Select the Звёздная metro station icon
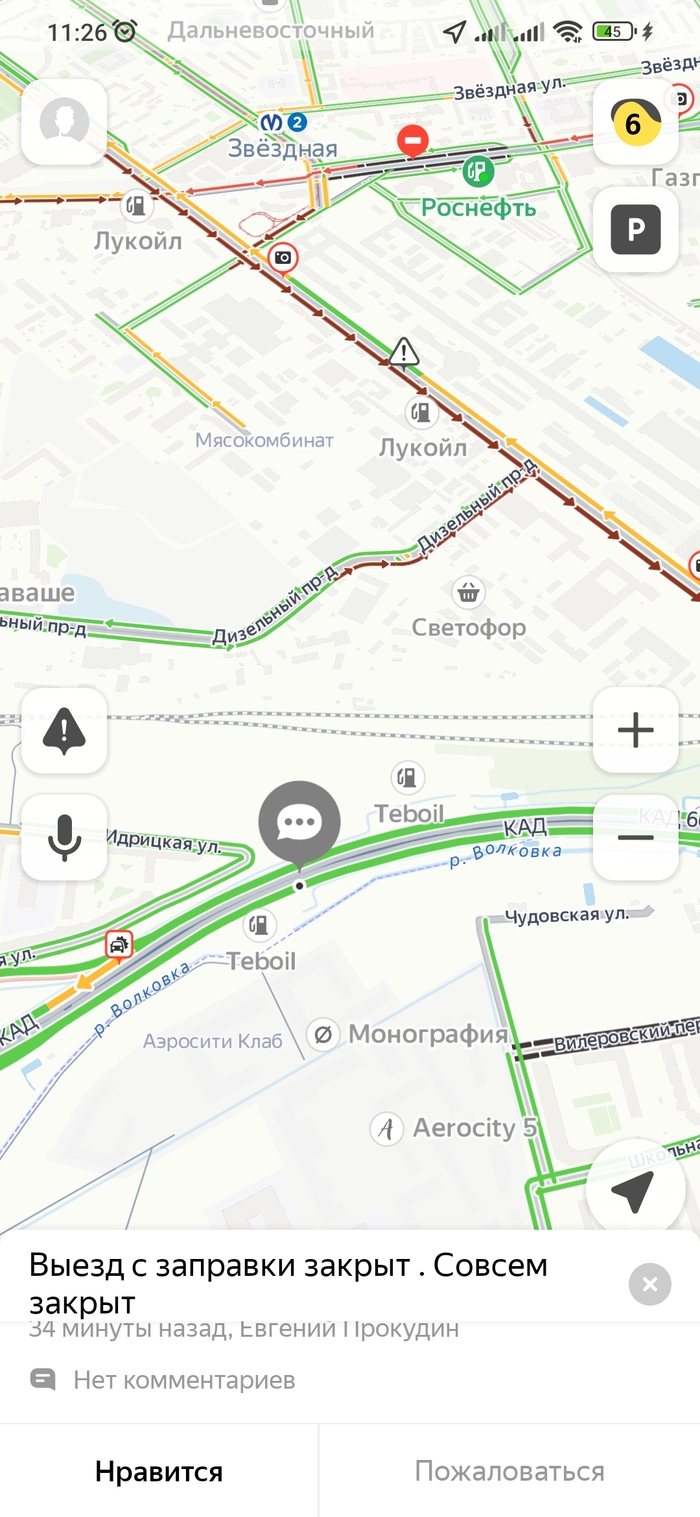Viewport: 700px width, 1517px height. 283,122
